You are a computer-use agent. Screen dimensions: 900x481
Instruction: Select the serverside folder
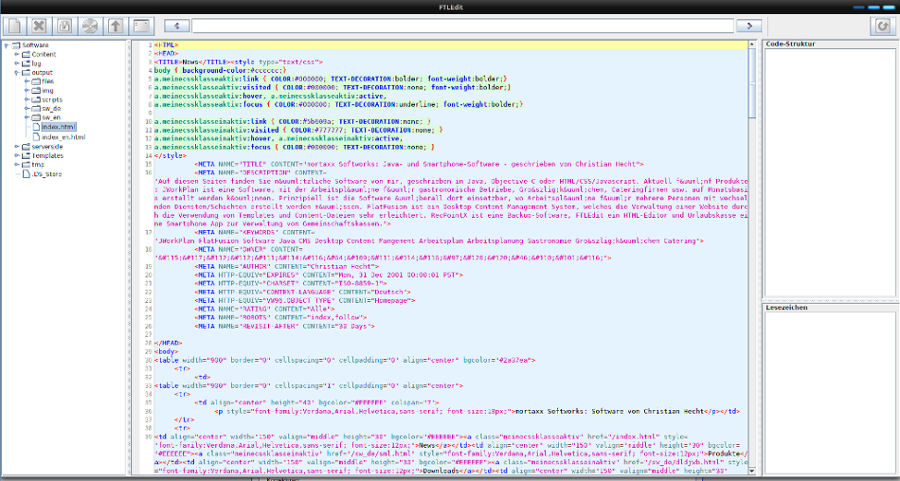click(x=48, y=146)
